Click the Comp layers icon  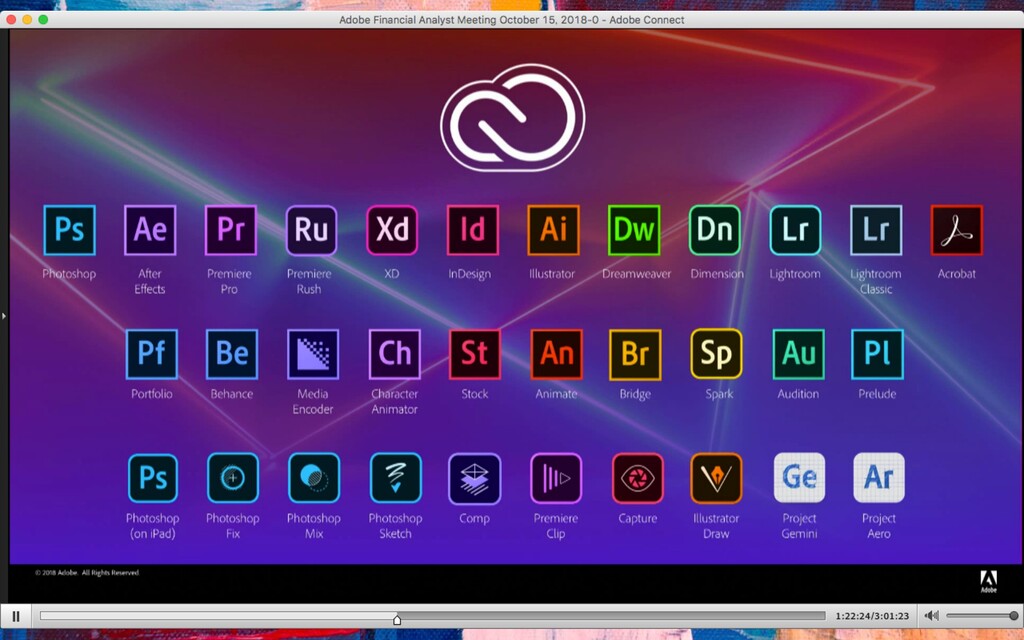click(475, 479)
